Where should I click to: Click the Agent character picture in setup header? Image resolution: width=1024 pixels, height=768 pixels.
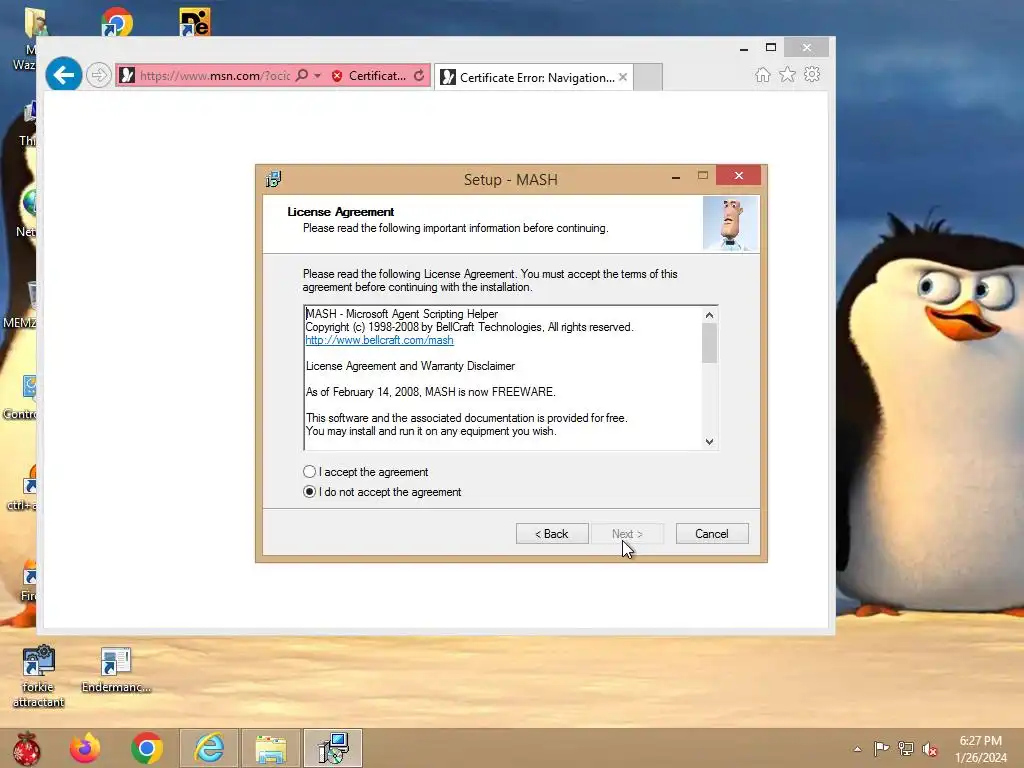pos(730,224)
